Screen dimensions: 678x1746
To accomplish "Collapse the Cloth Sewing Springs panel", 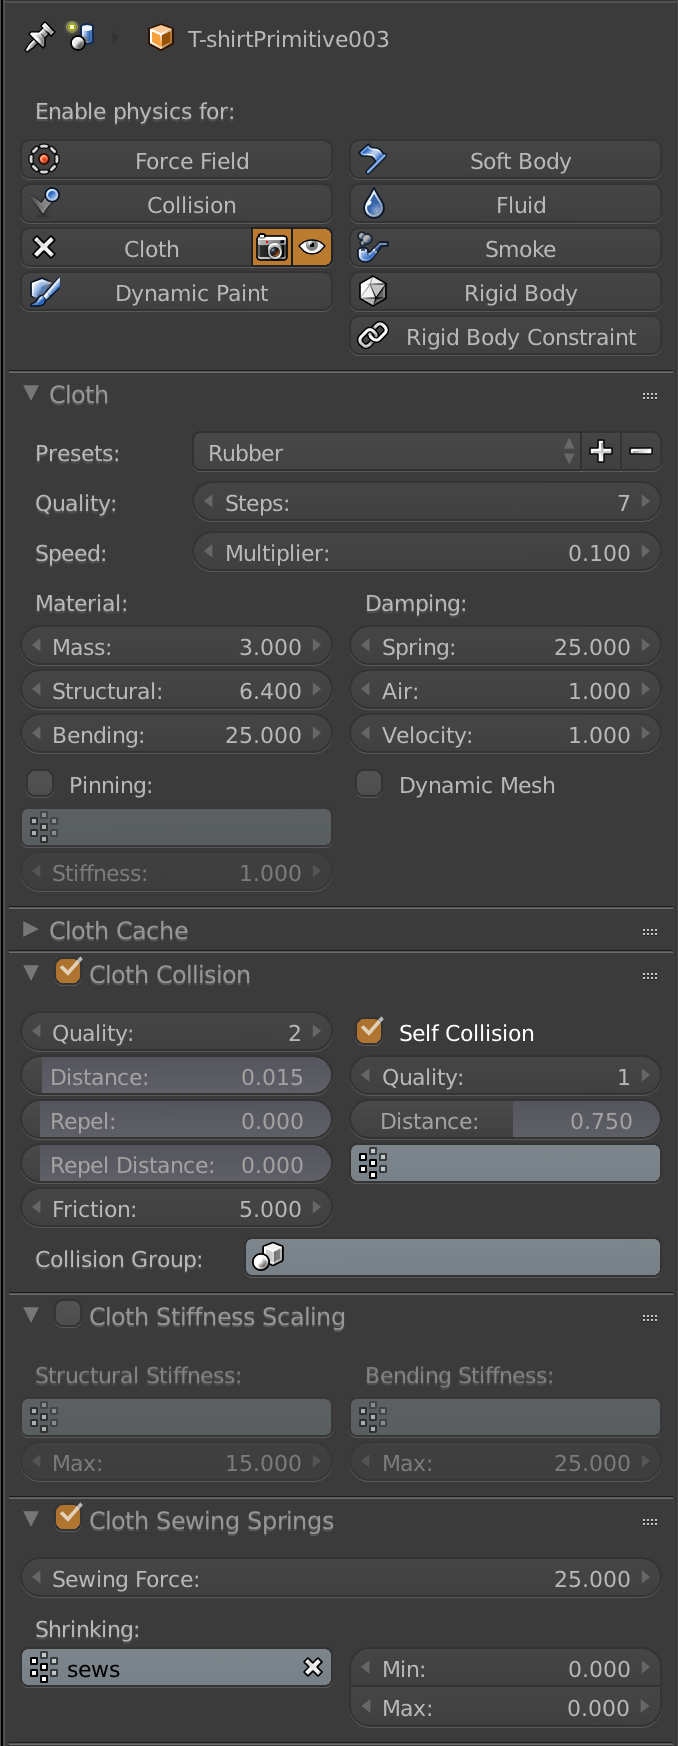I will coord(30,1520).
